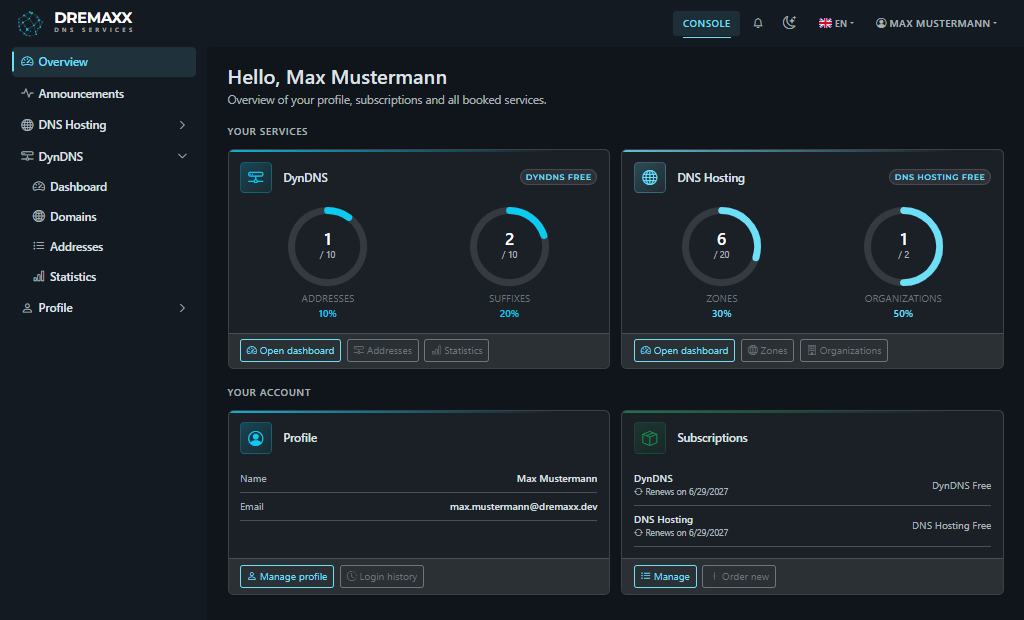Click the Zones button
1024x620 pixels.
[x=767, y=350]
